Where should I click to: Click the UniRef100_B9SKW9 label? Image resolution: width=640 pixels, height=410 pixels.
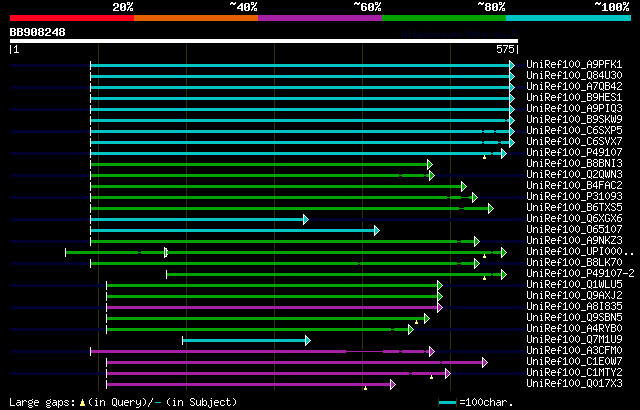click(574, 120)
